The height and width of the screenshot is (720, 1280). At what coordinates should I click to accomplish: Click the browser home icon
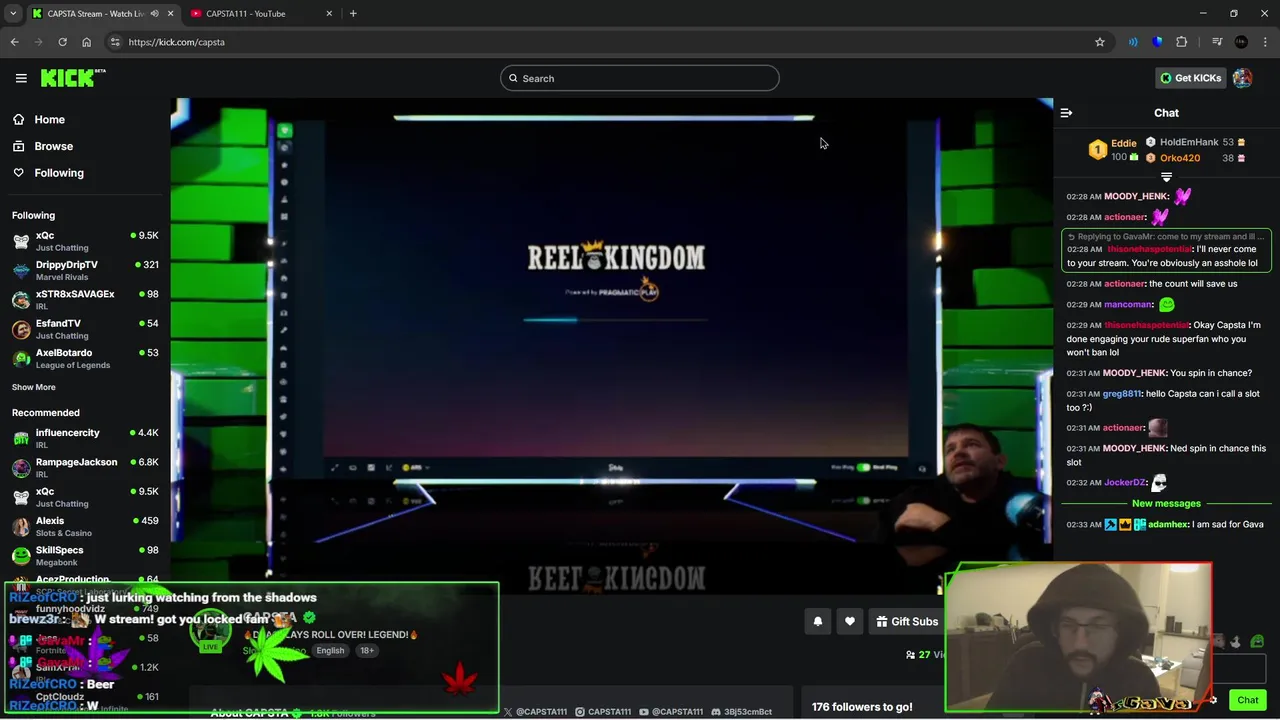[x=86, y=42]
